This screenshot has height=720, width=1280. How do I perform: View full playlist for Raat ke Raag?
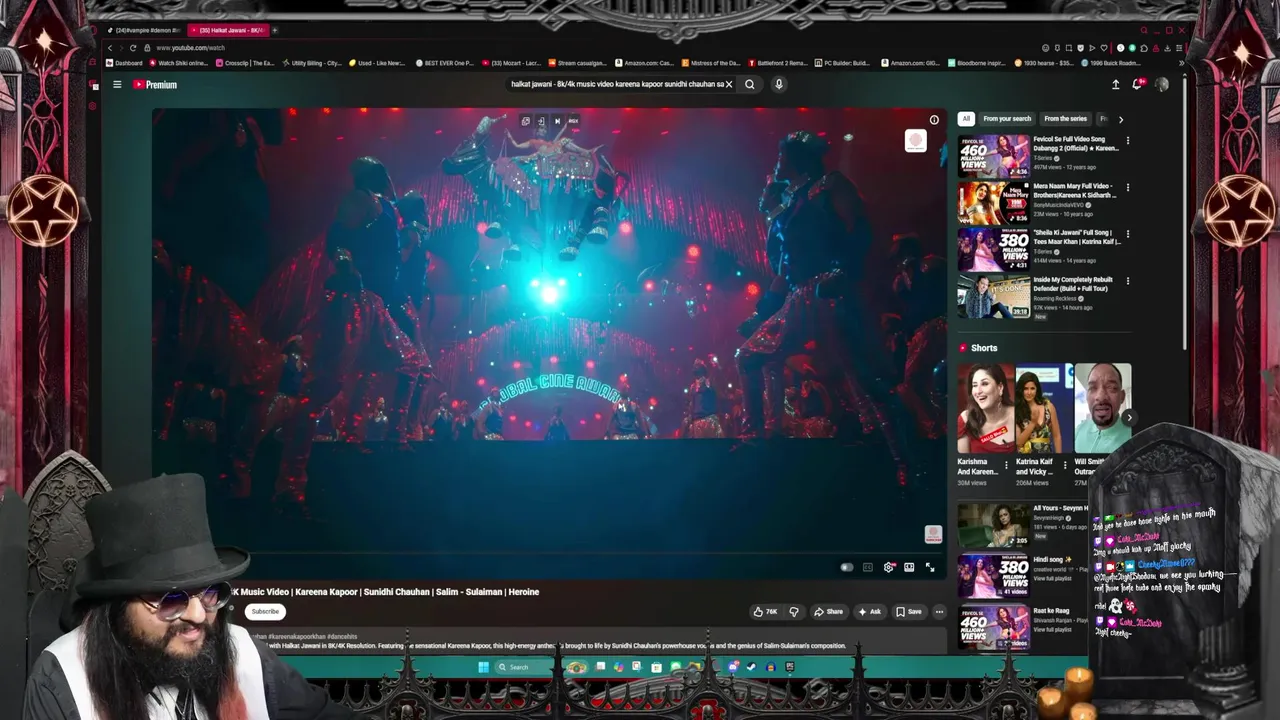[1052, 630]
